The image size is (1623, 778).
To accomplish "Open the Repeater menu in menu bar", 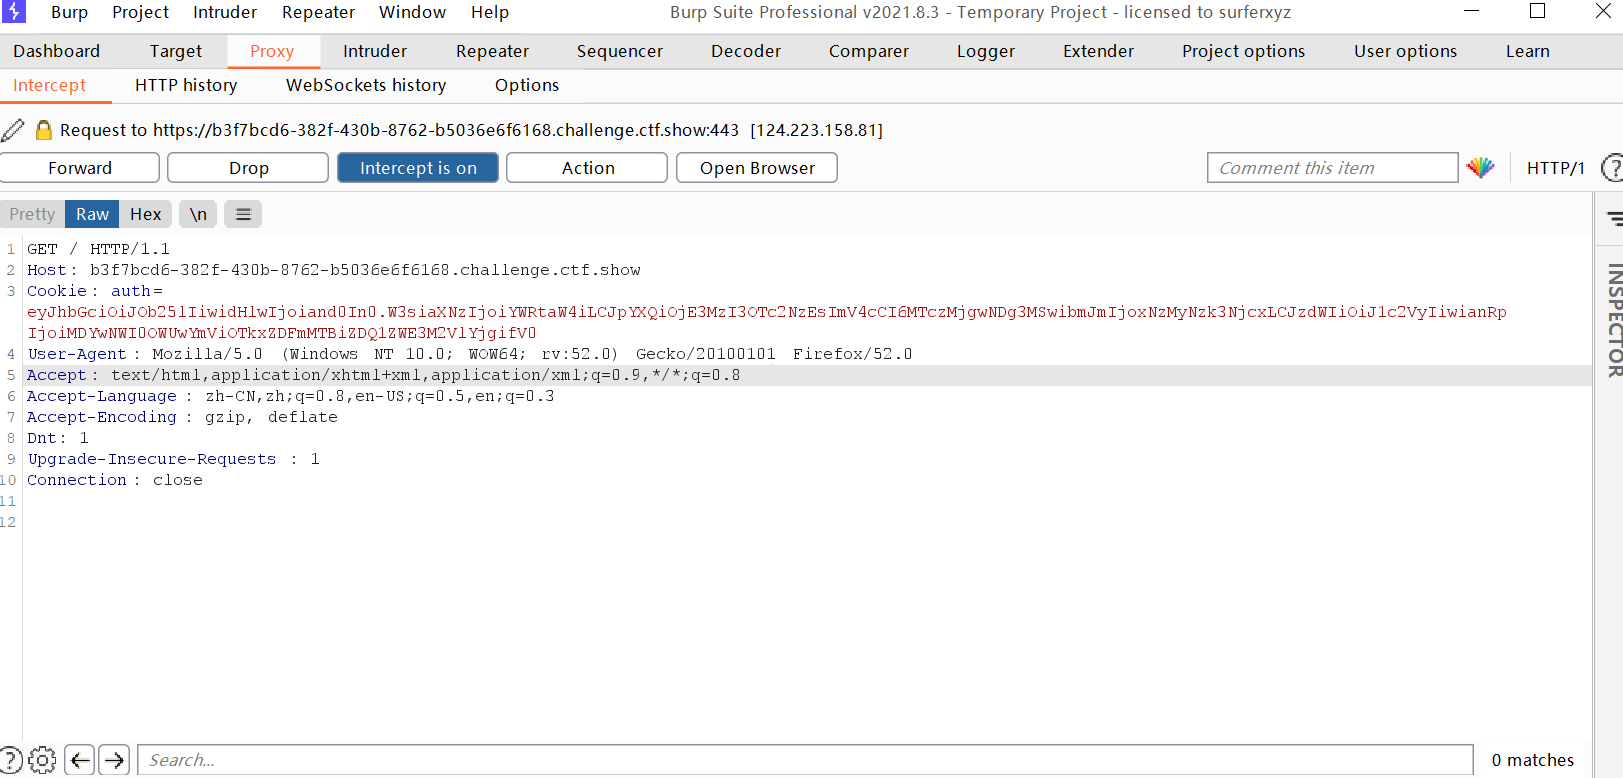I will click(318, 12).
